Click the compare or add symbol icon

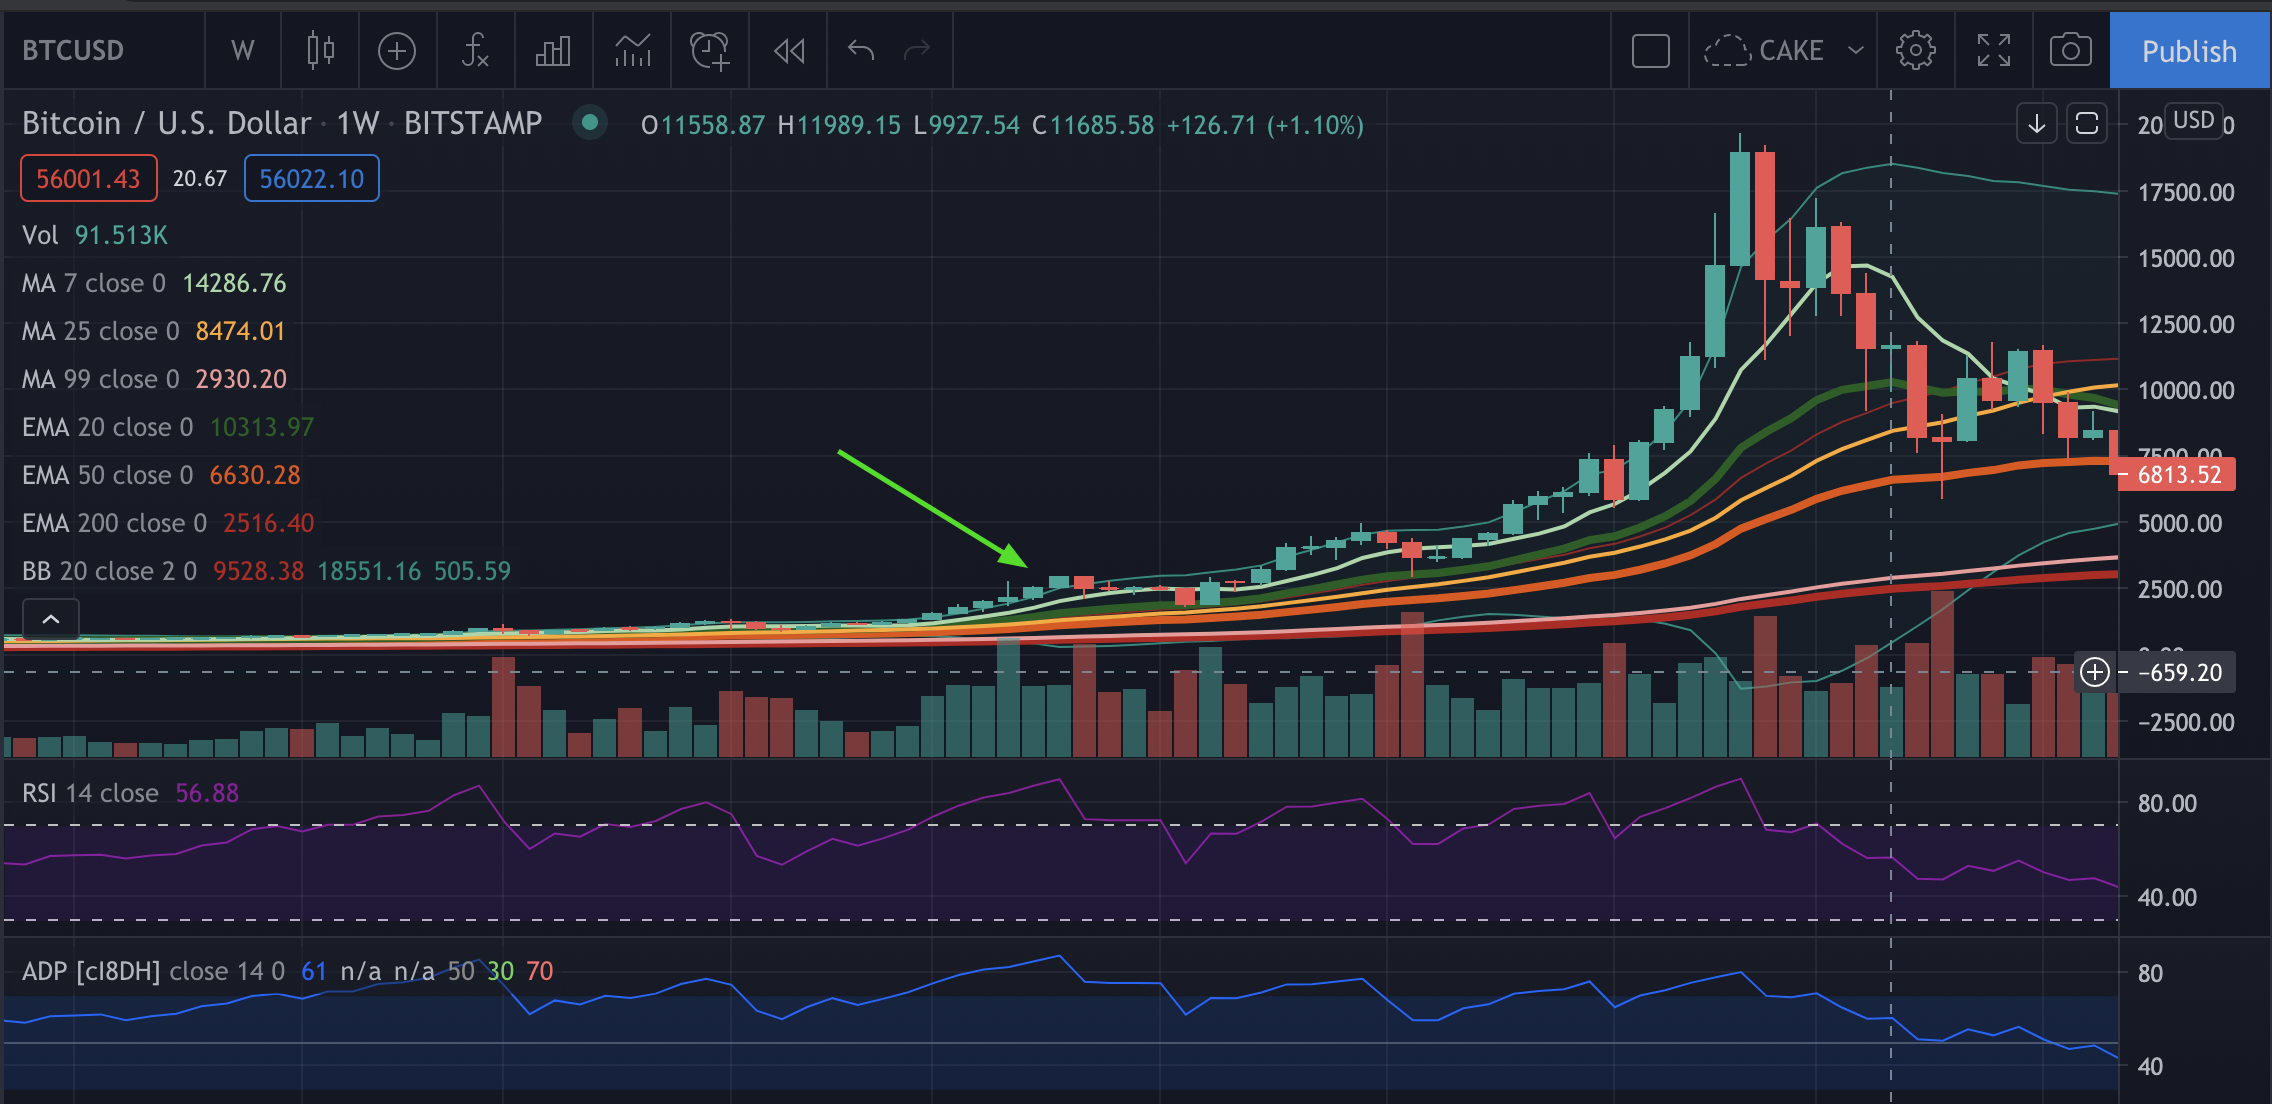[397, 51]
